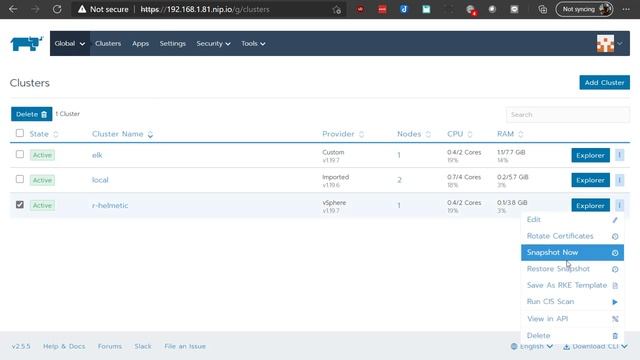Choose Edit from context menu

tap(572, 220)
